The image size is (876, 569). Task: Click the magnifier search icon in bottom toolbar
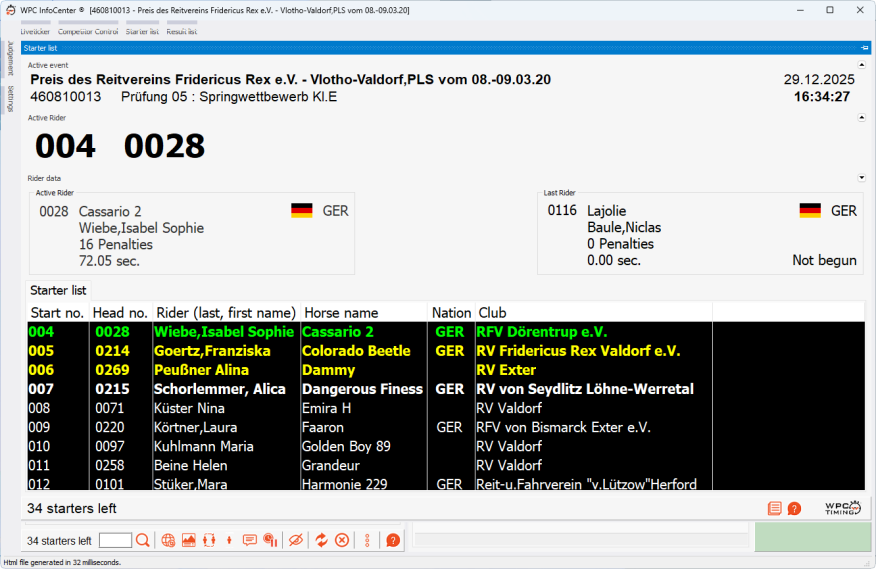pyautogui.click(x=143, y=540)
